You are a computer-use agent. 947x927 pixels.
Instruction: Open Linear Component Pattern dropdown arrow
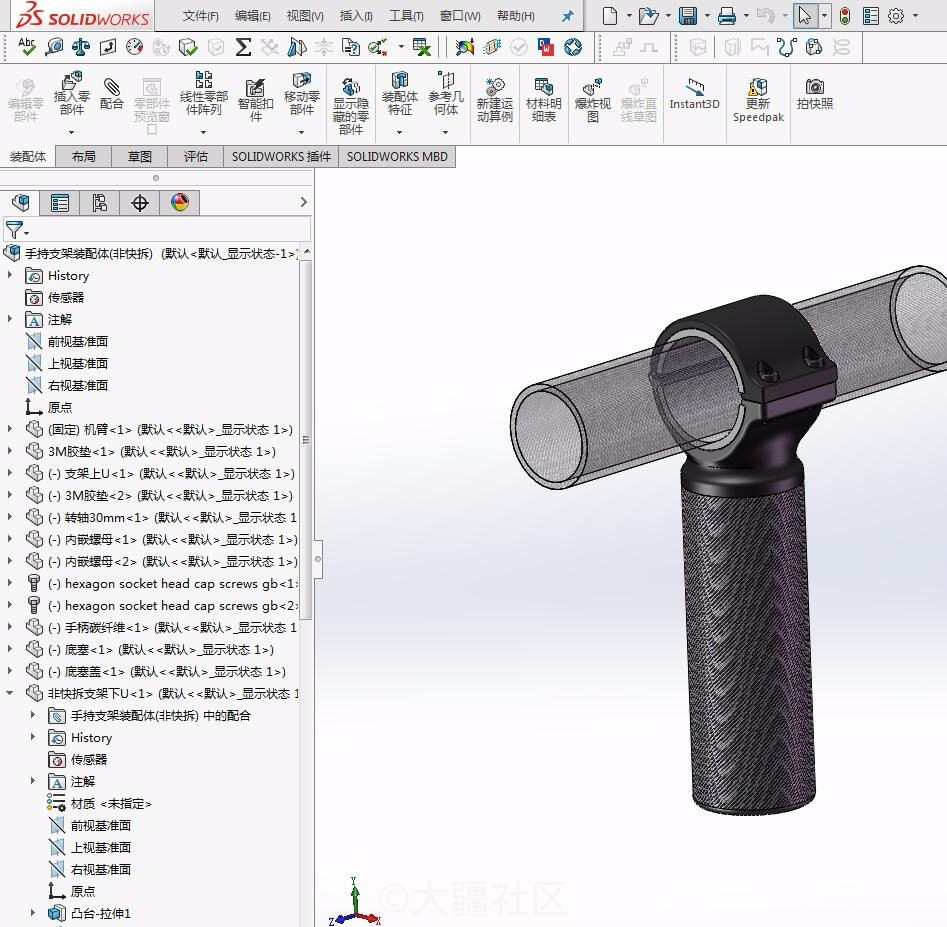(204, 132)
